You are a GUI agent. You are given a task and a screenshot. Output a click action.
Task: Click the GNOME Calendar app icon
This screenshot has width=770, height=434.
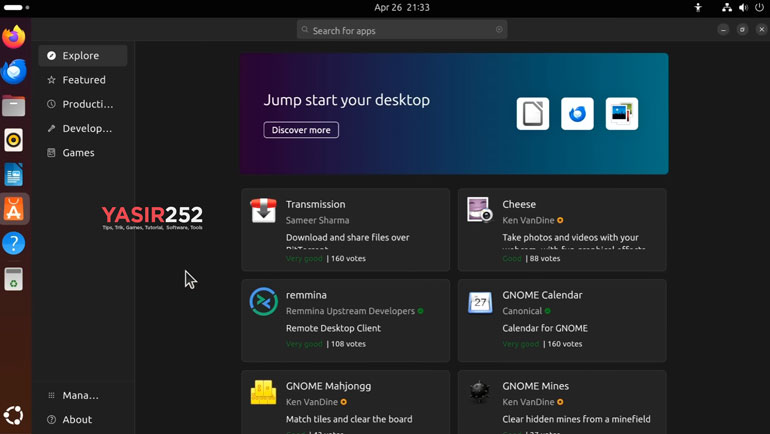(480, 302)
